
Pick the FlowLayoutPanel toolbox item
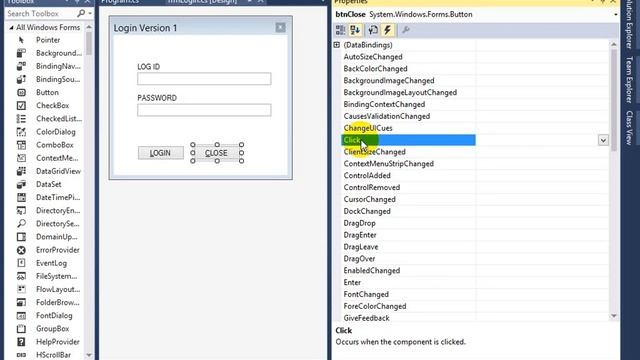pyautogui.click(x=48, y=289)
